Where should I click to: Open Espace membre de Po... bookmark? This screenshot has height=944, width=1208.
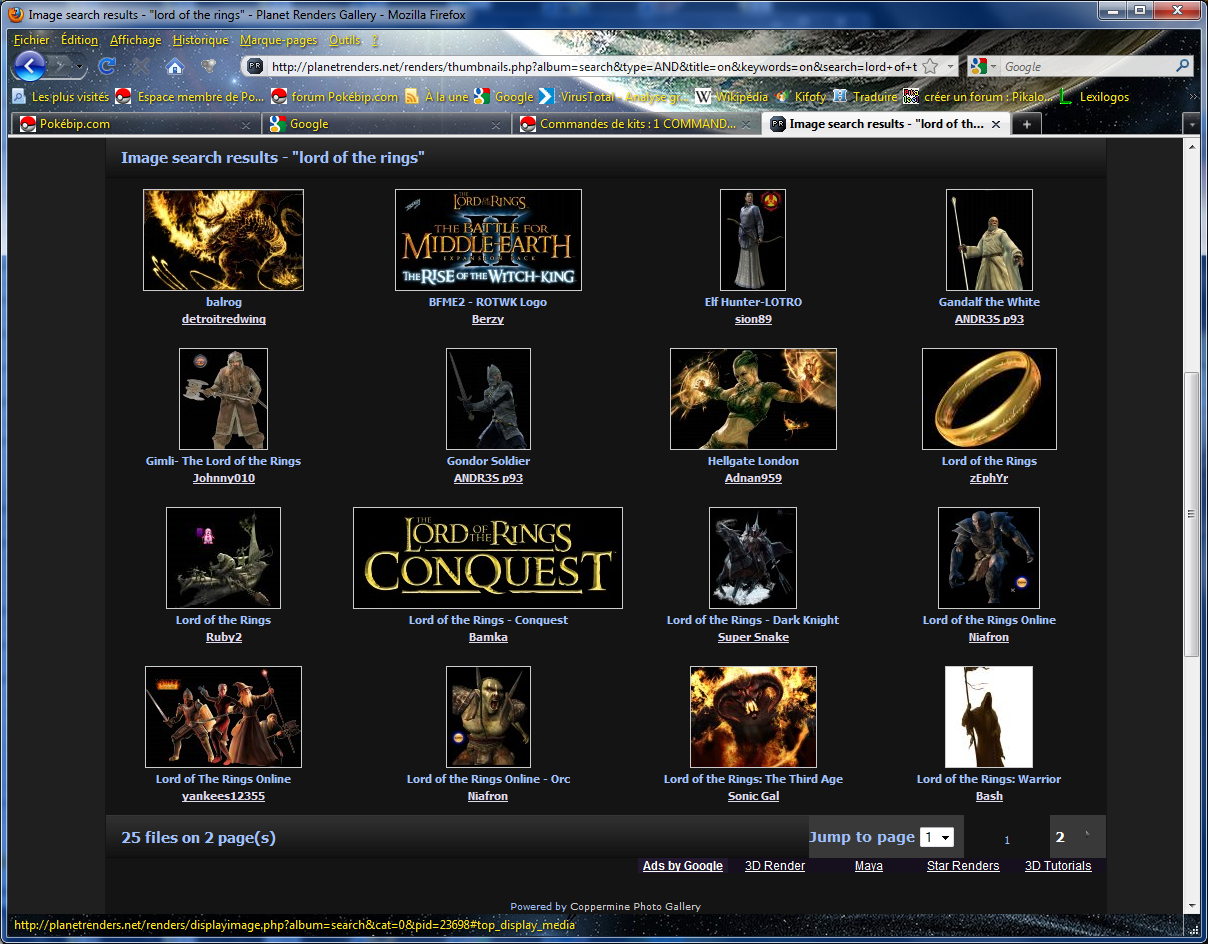tap(190, 97)
